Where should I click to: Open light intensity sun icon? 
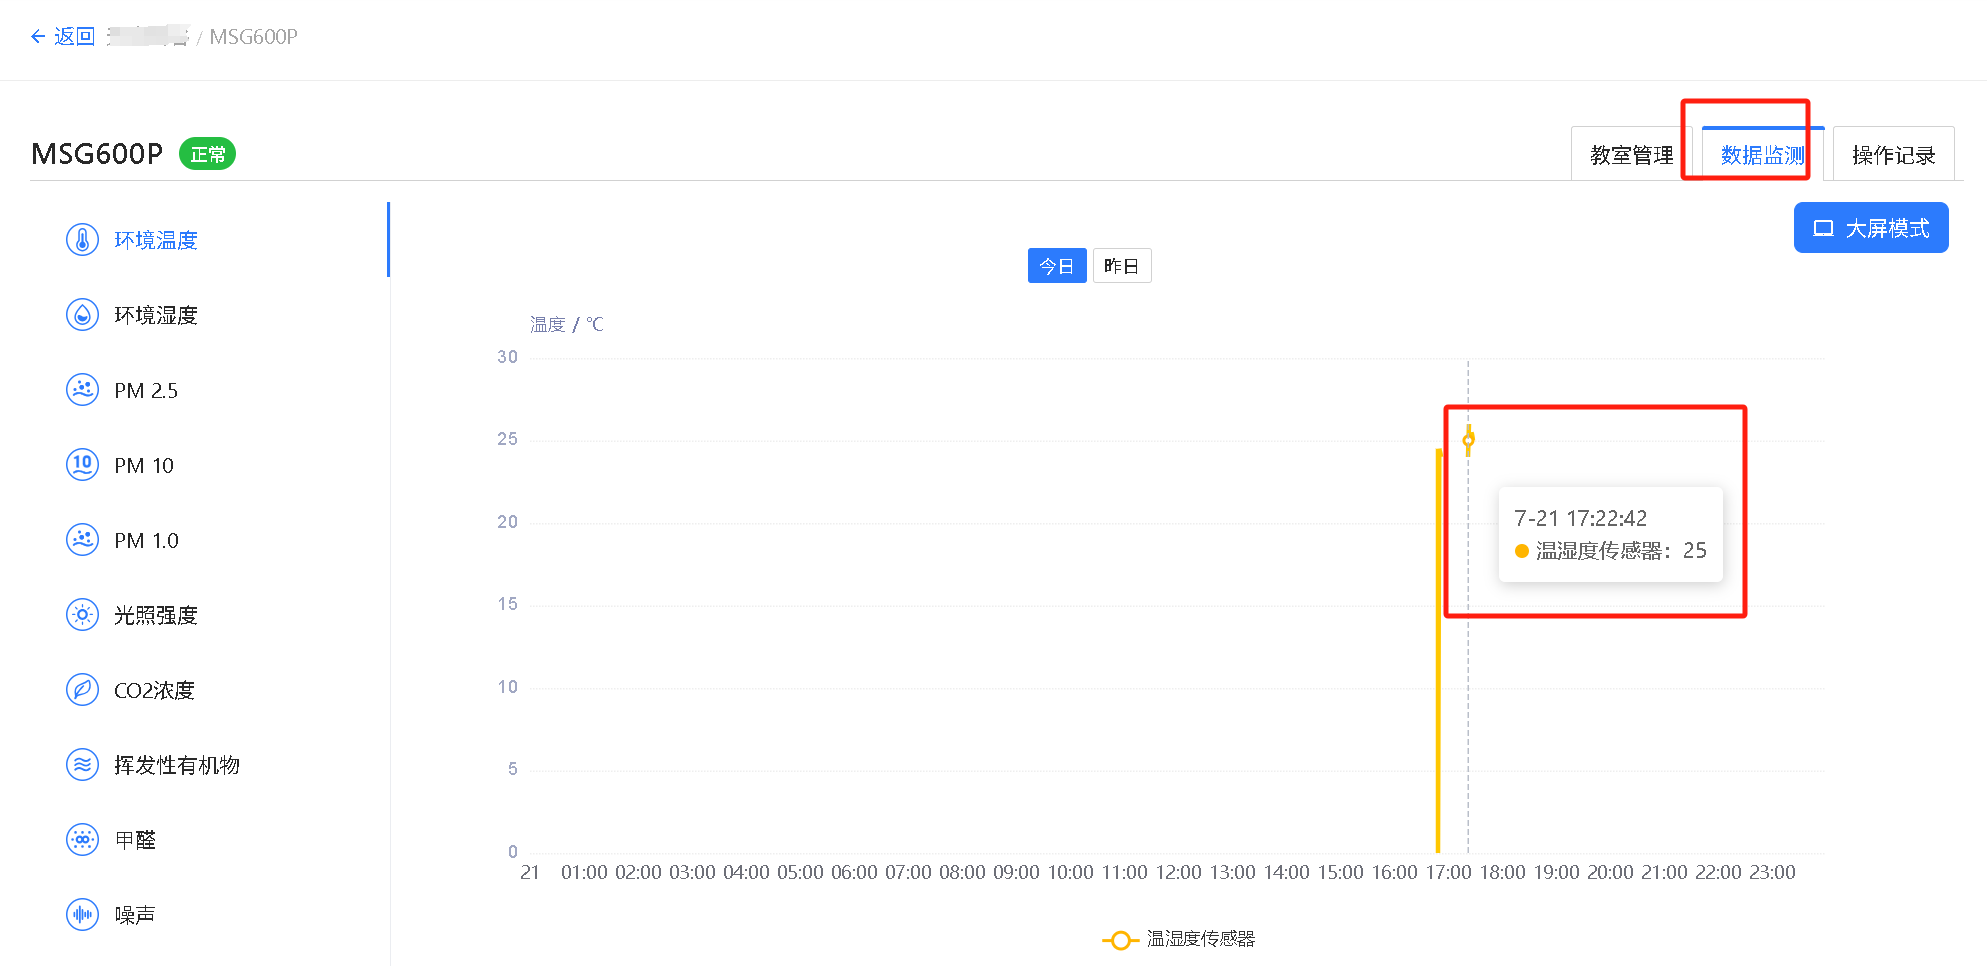point(82,615)
